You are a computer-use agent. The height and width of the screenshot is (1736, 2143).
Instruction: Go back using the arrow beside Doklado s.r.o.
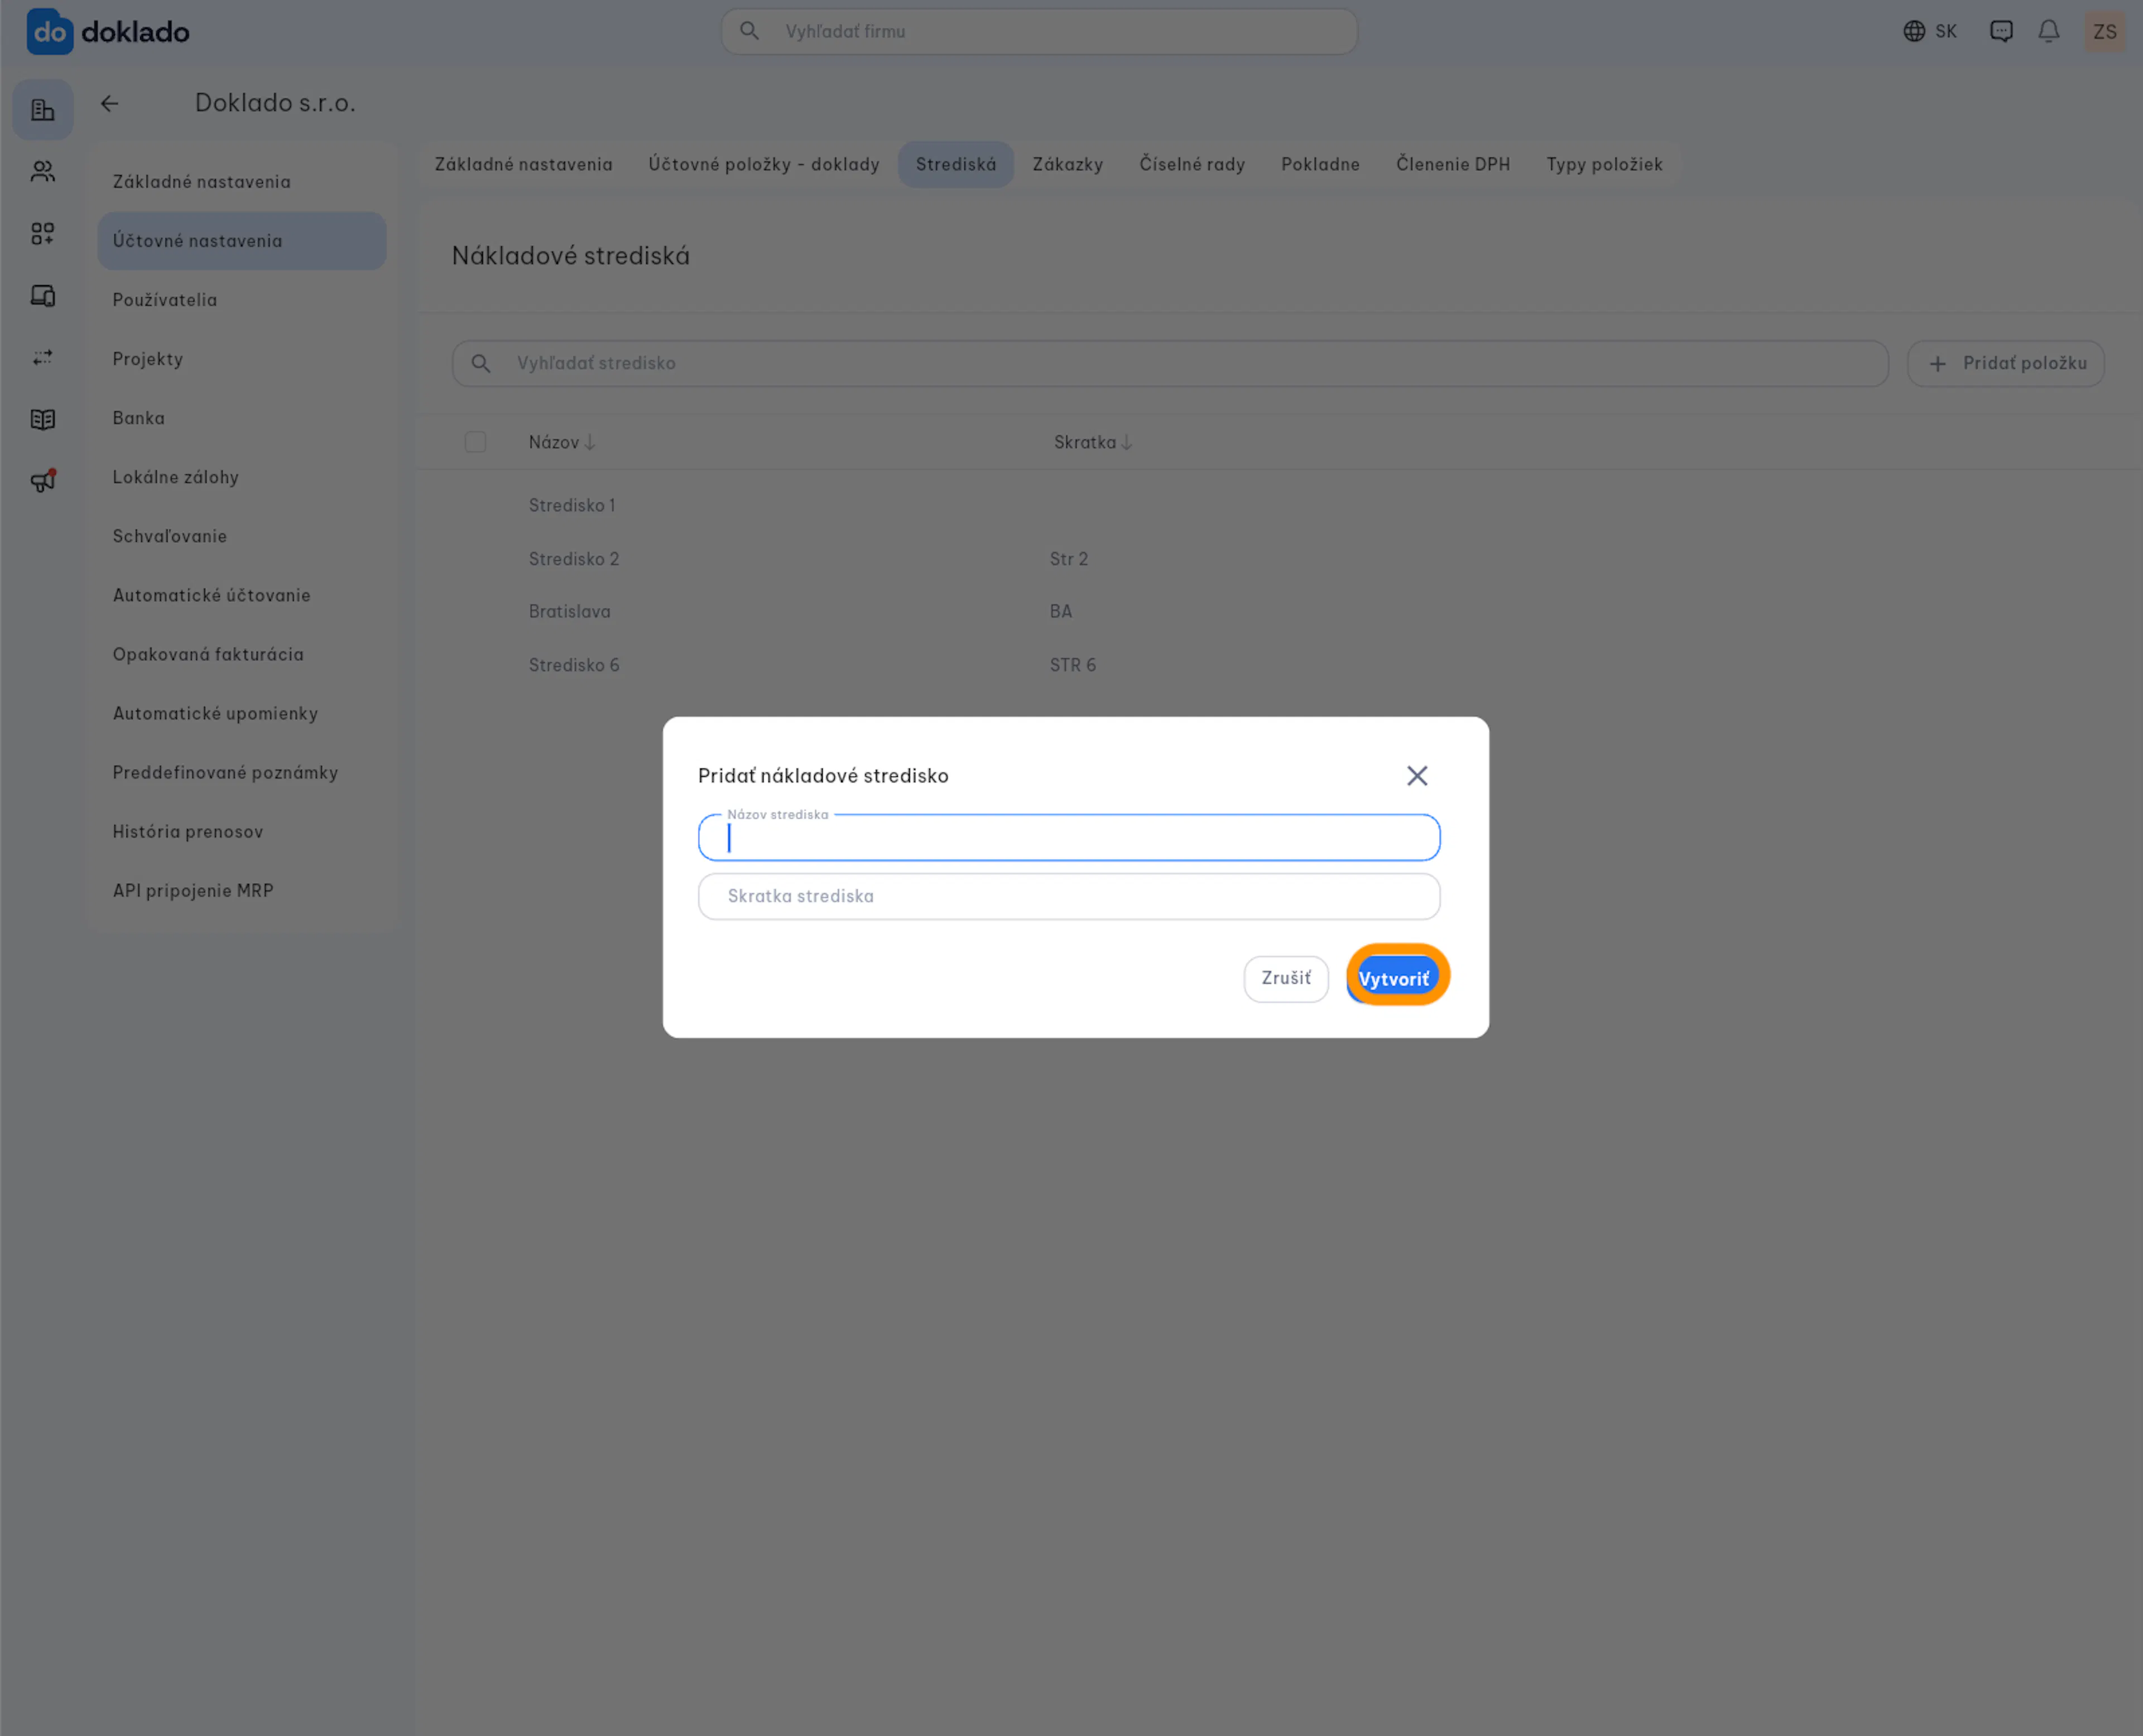tap(110, 103)
